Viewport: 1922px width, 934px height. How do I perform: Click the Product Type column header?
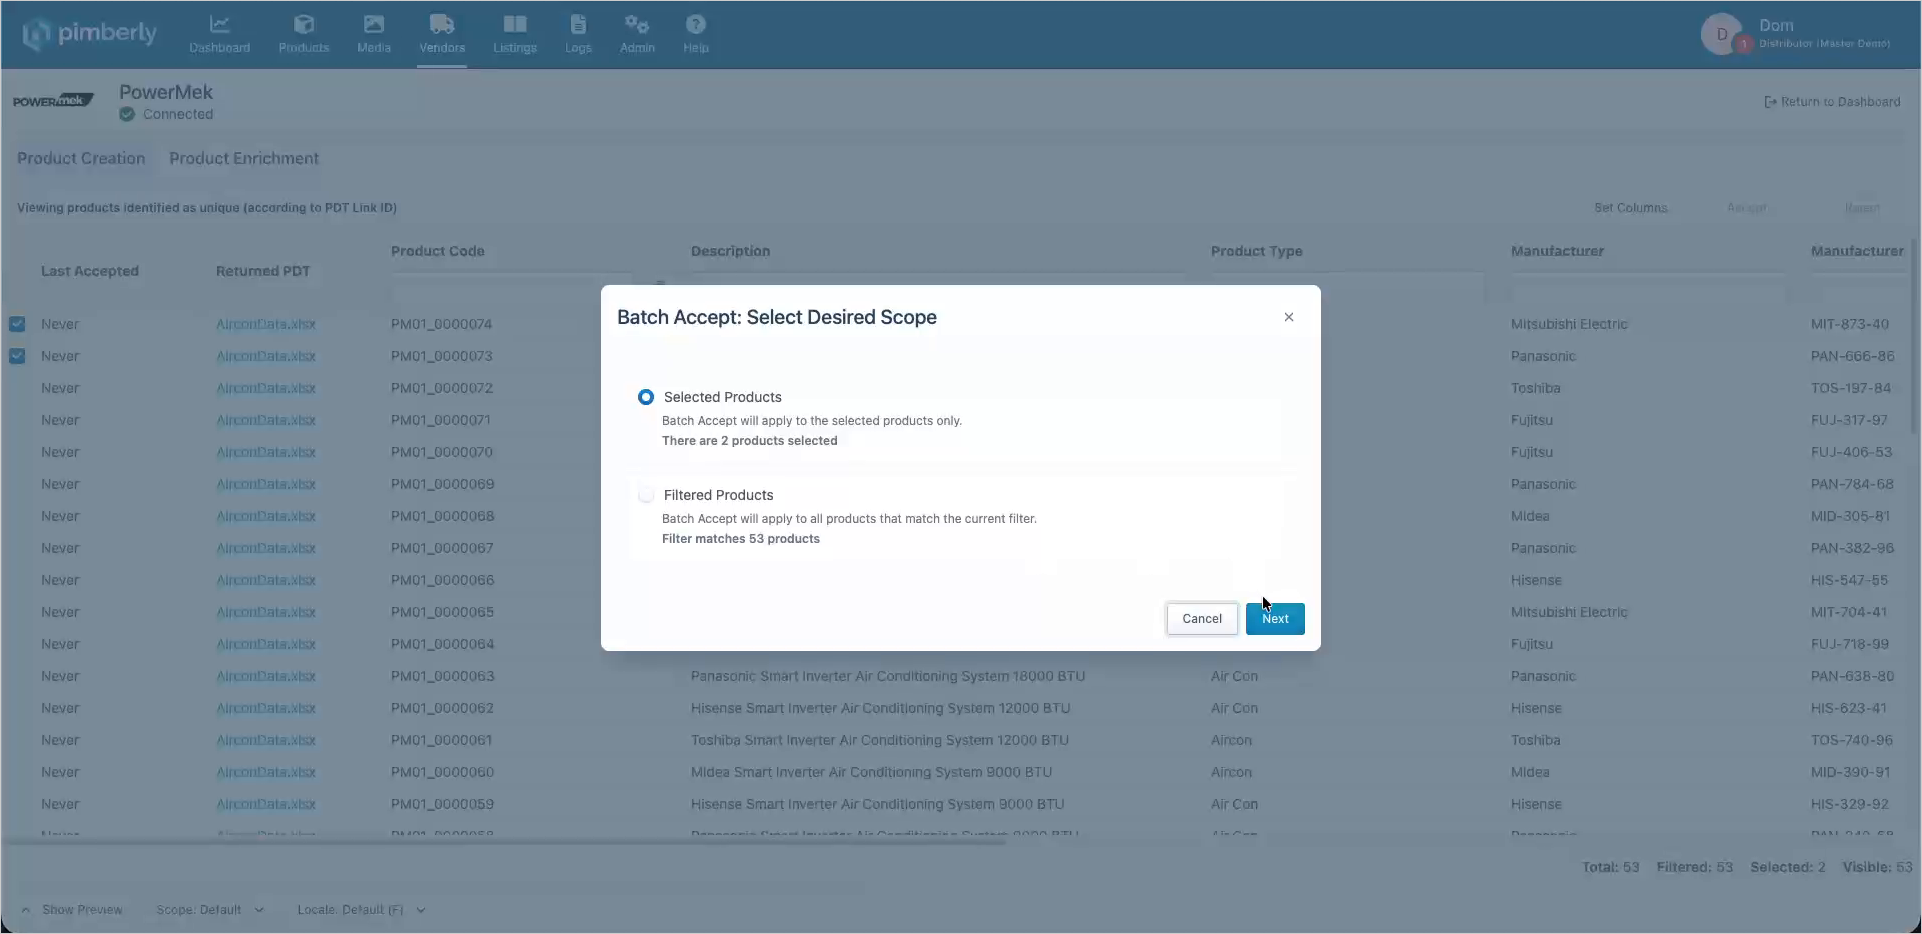click(x=1257, y=251)
